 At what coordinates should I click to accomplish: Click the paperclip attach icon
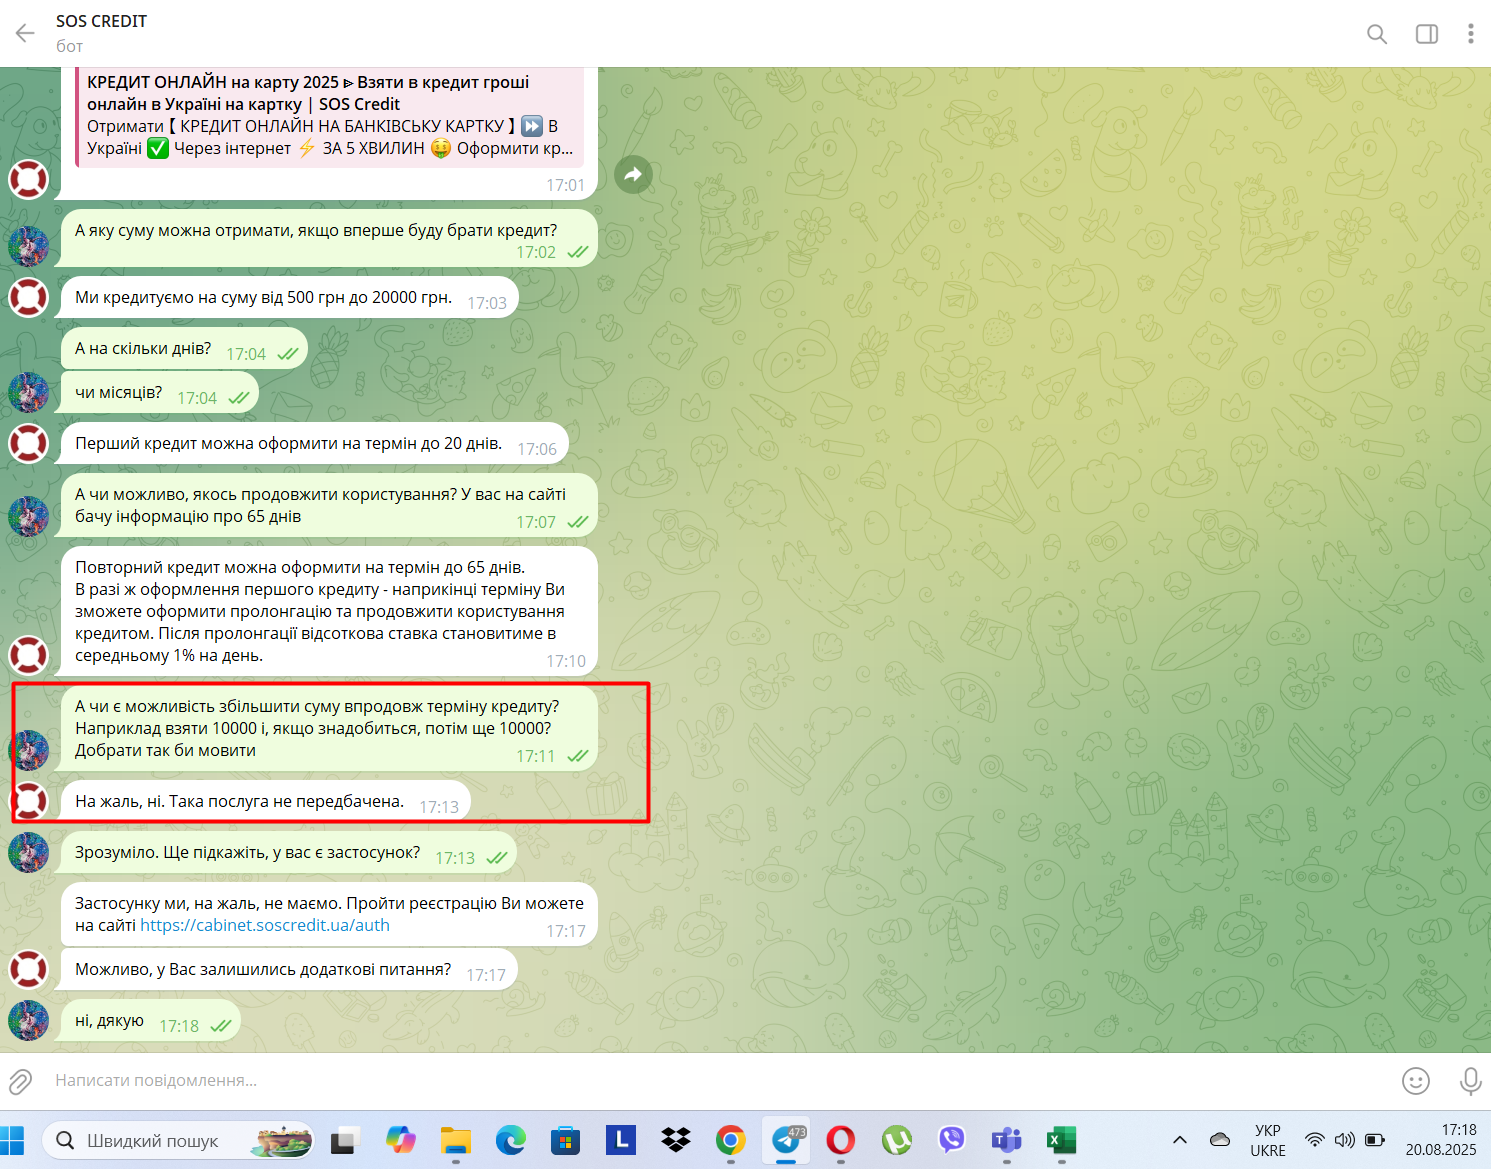click(x=21, y=1081)
